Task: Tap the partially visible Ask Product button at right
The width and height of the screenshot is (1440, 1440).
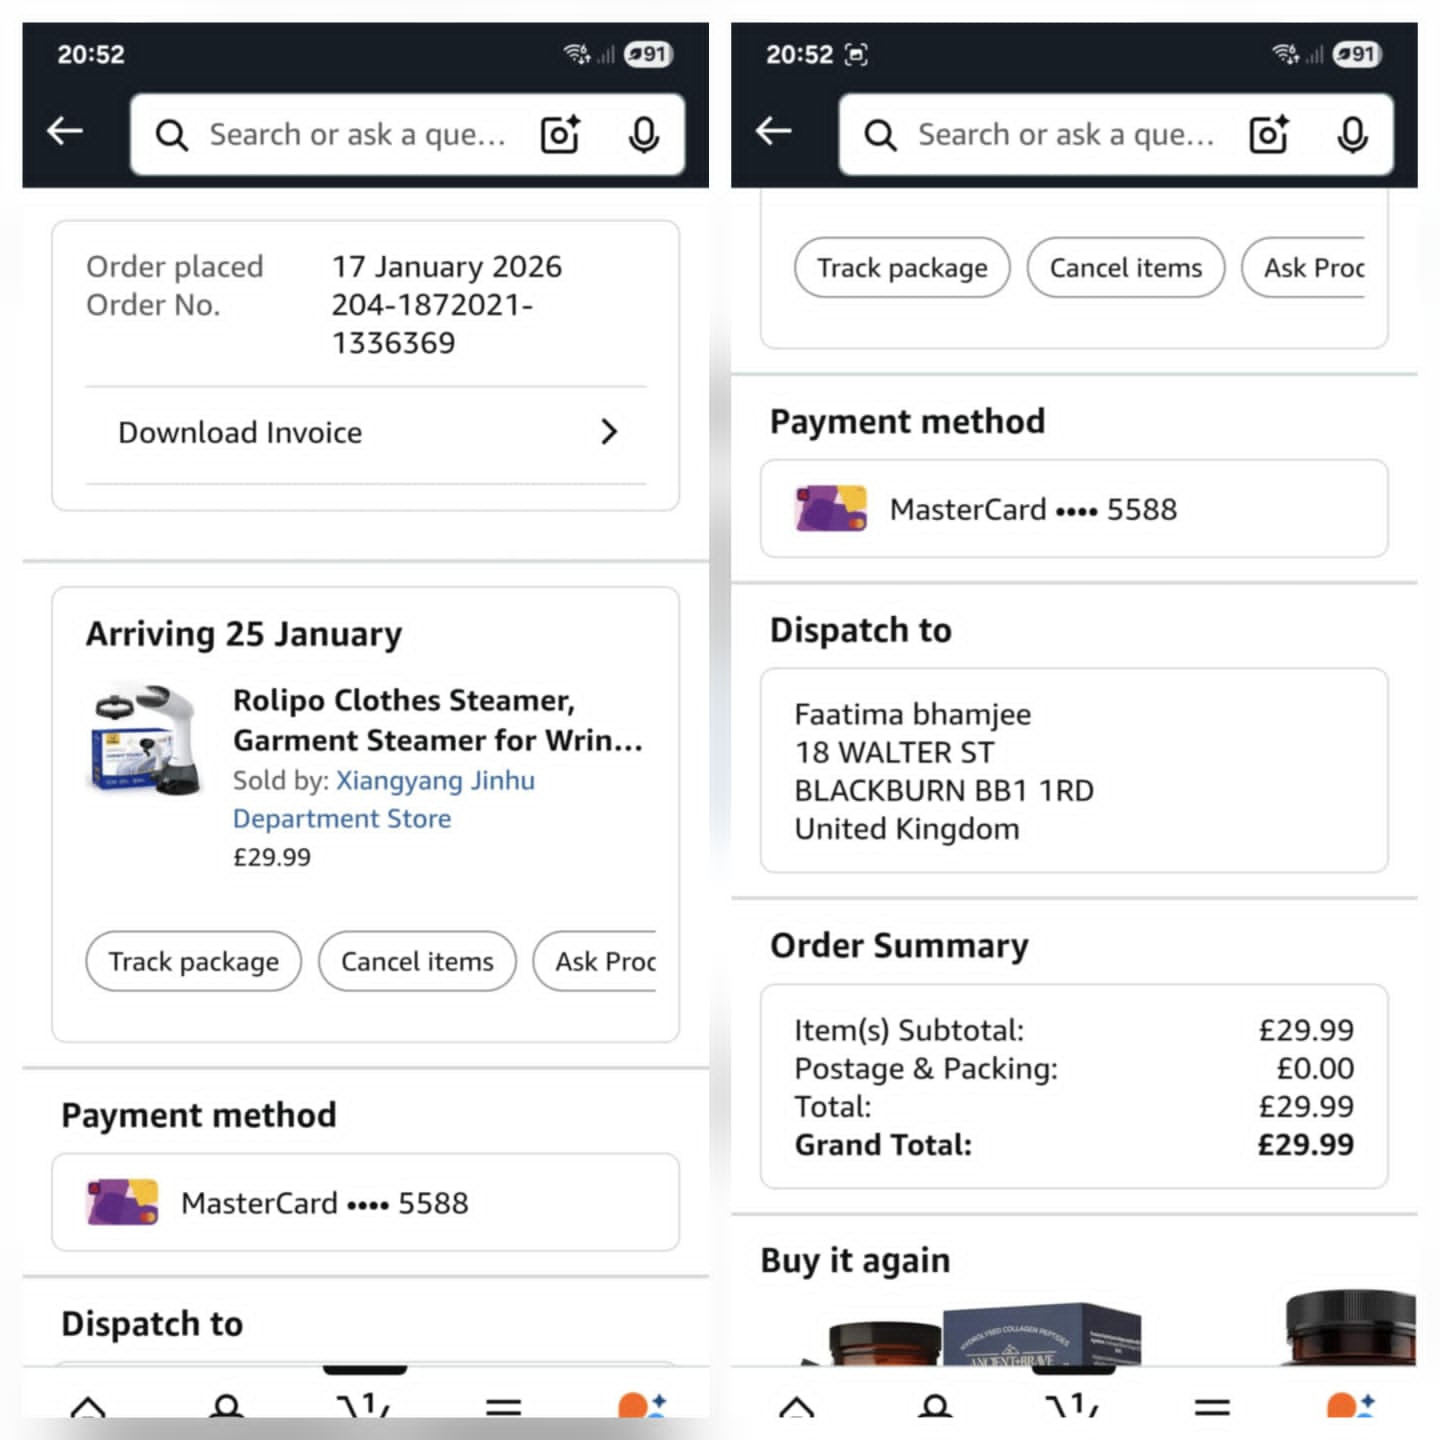Action: pyautogui.click(x=1303, y=267)
